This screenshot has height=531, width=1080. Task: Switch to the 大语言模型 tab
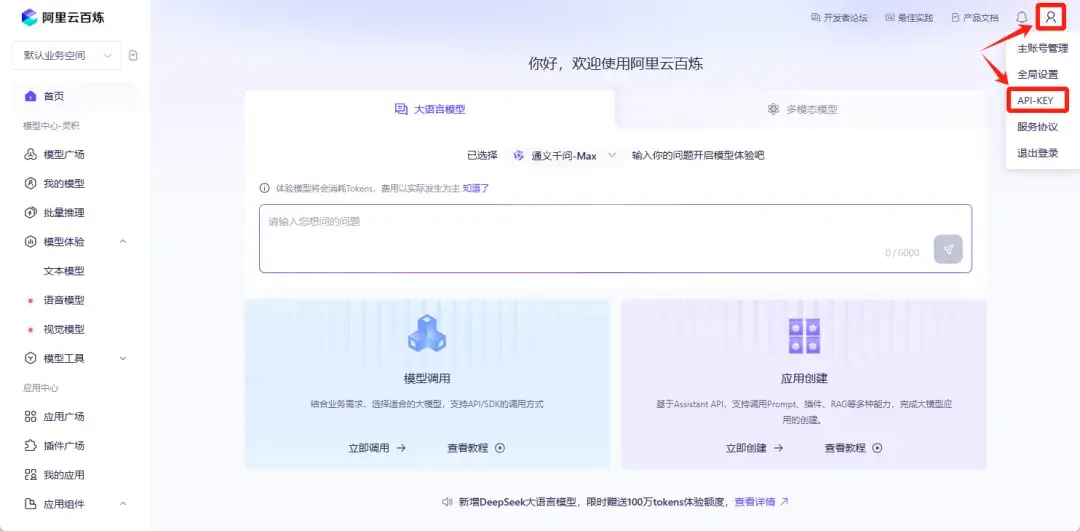[x=430, y=109]
